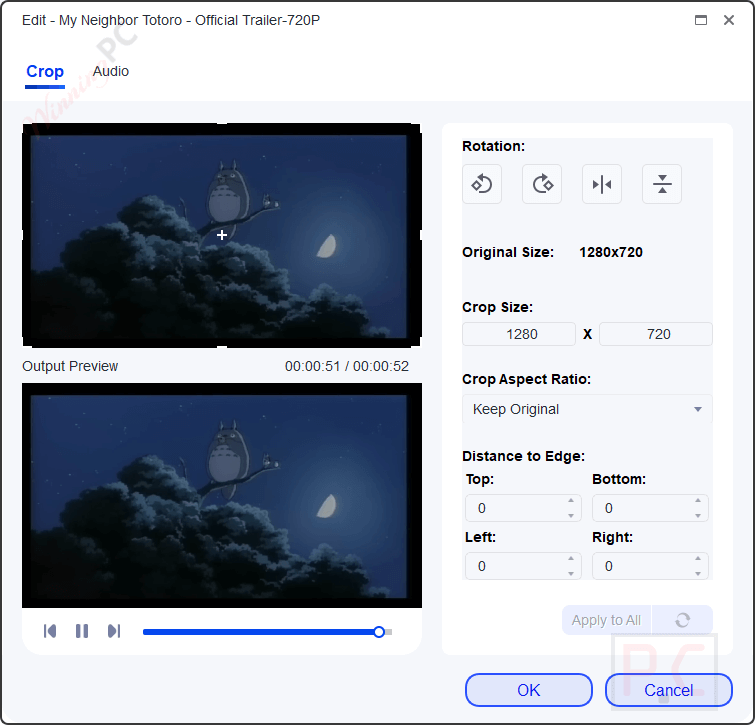Click inside crop height field 720

point(656,334)
